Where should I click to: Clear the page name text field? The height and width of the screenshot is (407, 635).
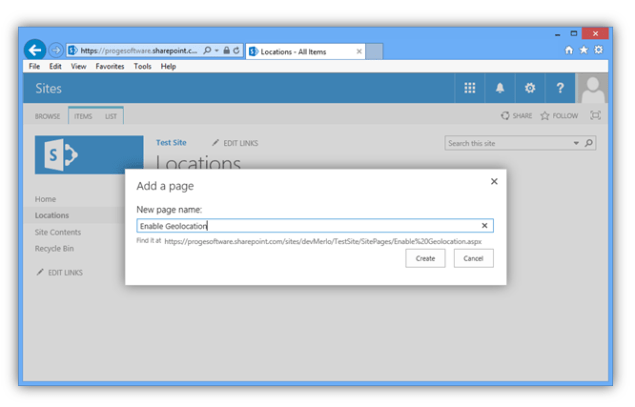(x=485, y=226)
